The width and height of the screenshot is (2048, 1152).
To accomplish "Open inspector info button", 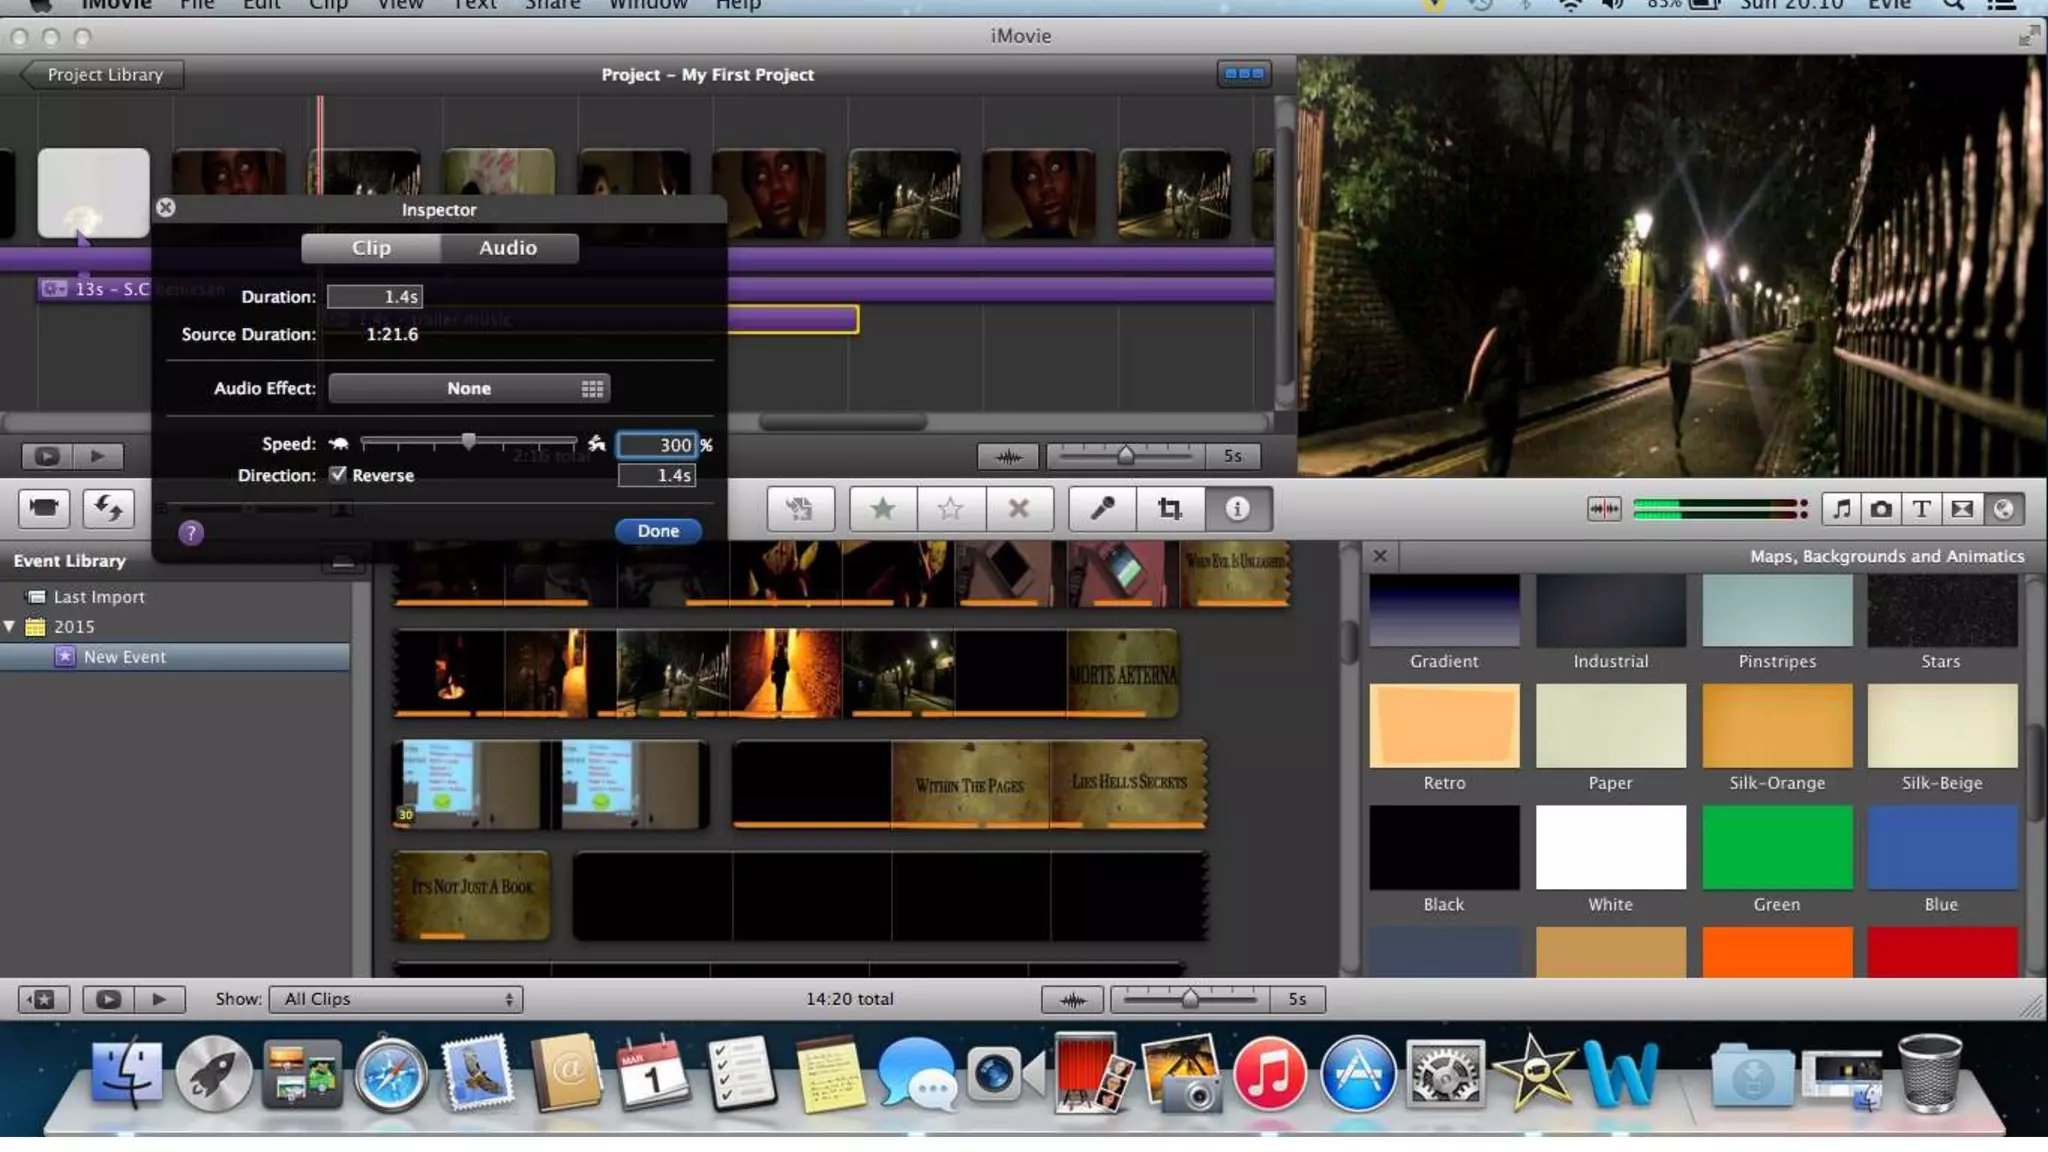I will tap(1238, 509).
